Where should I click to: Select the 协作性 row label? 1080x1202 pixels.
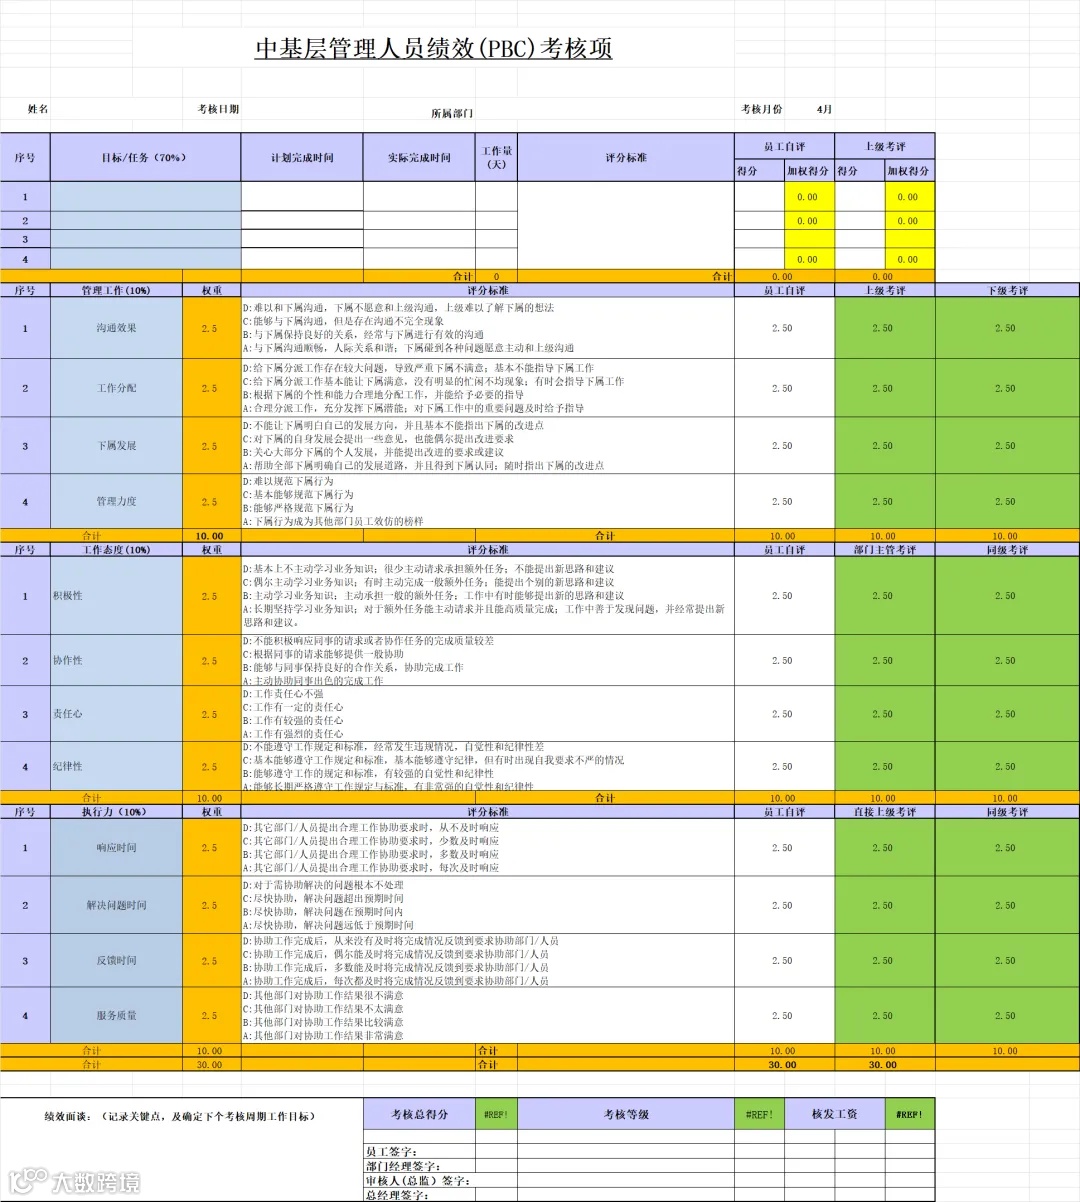coord(116,660)
